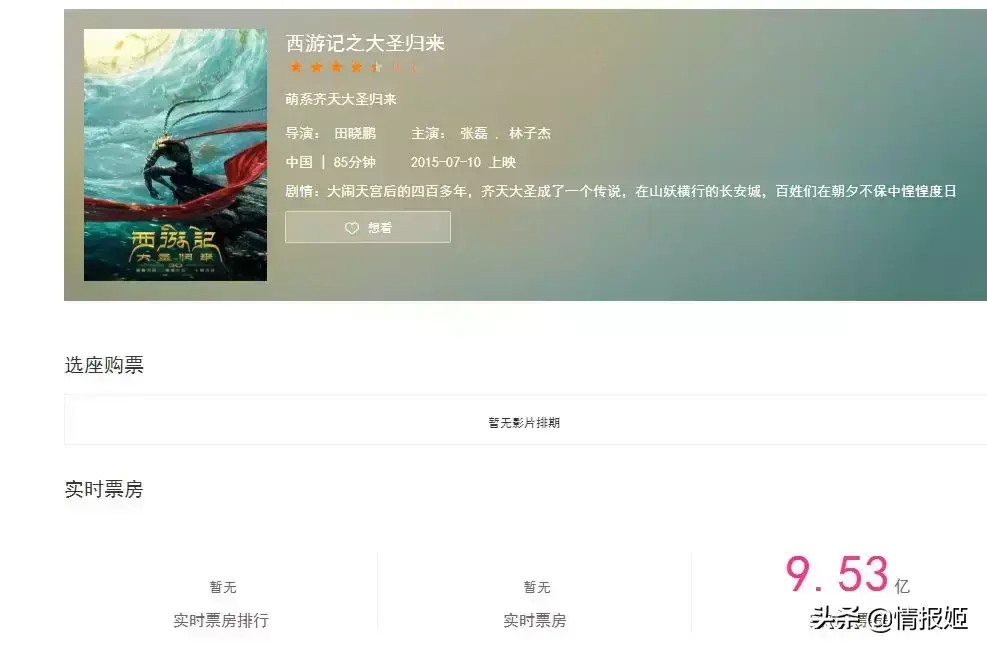
Task: Click the 2015-07-10 上映 release date
Action: (x=463, y=162)
